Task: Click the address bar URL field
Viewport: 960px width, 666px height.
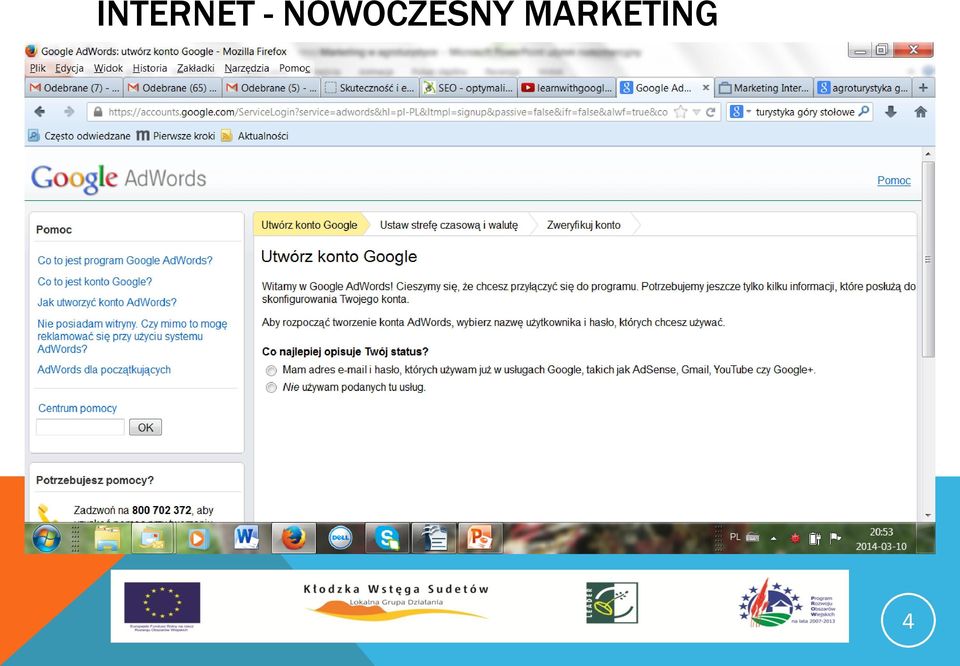Action: point(388,112)
